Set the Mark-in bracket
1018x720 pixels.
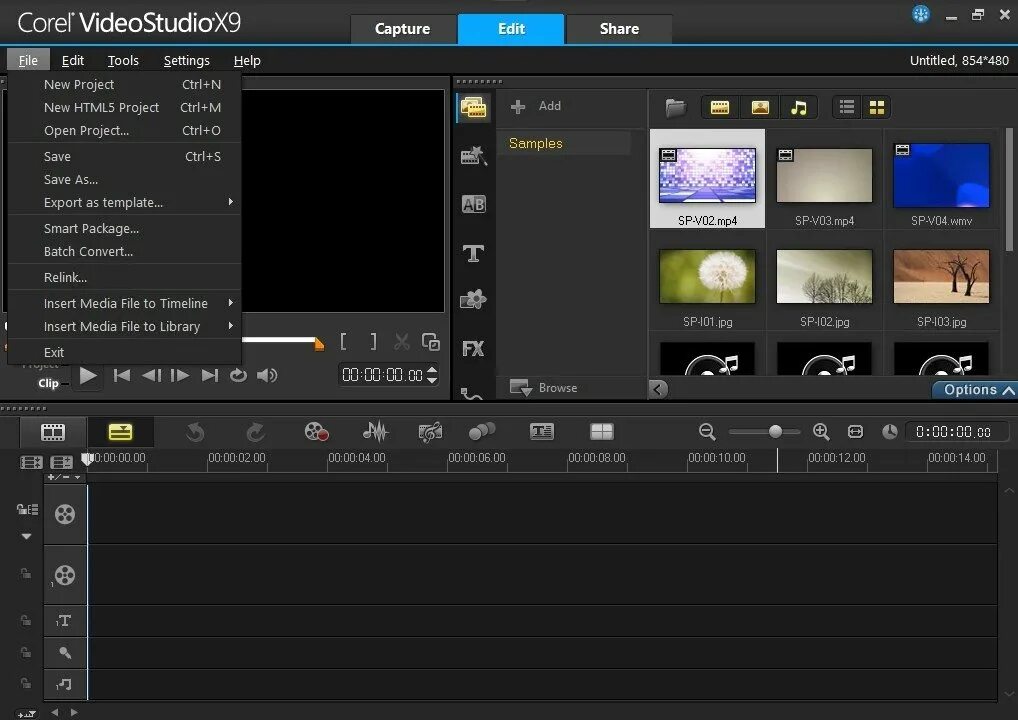point(343,341)
